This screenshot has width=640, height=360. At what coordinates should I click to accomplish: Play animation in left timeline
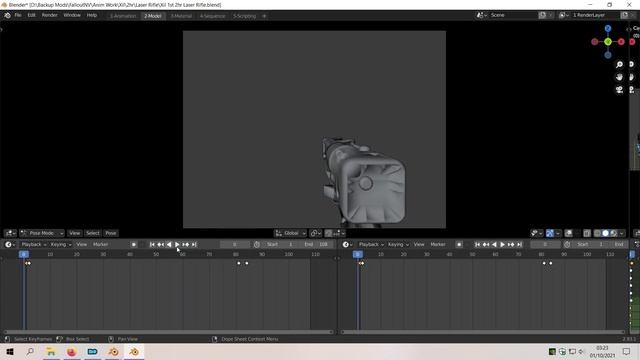pyautogui.click(x=177, y=244)
